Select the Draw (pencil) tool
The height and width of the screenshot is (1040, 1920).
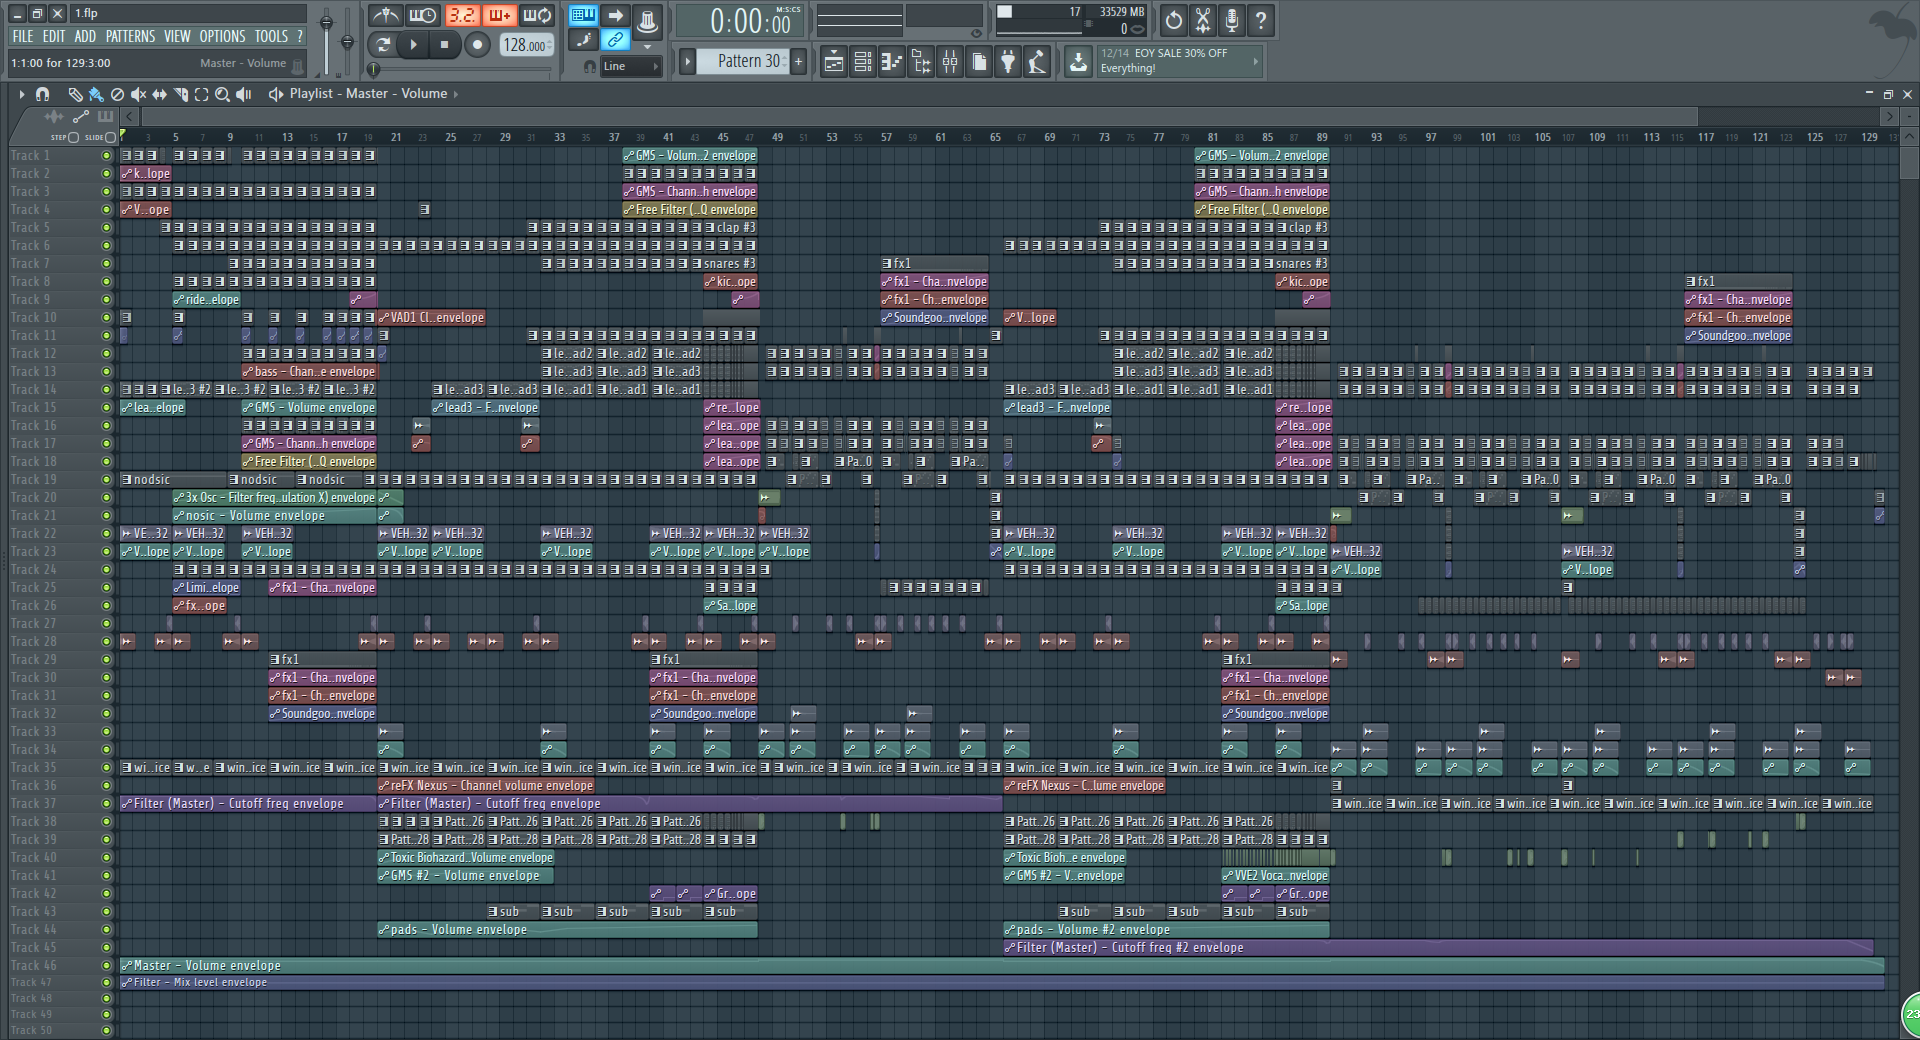tap(77, 94)
